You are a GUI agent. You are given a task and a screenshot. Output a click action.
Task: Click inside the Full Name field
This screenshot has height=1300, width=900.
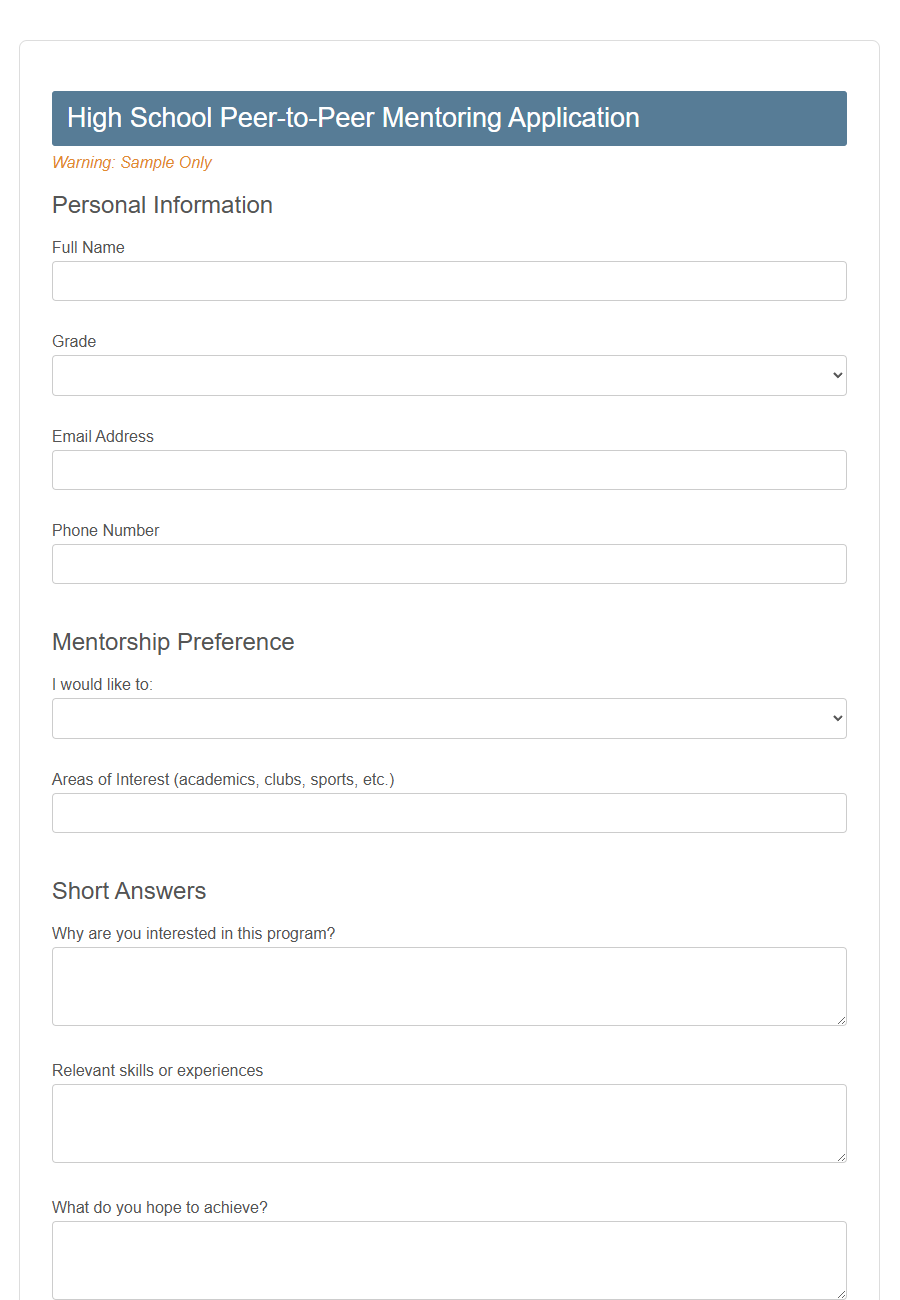click(449, 281)
